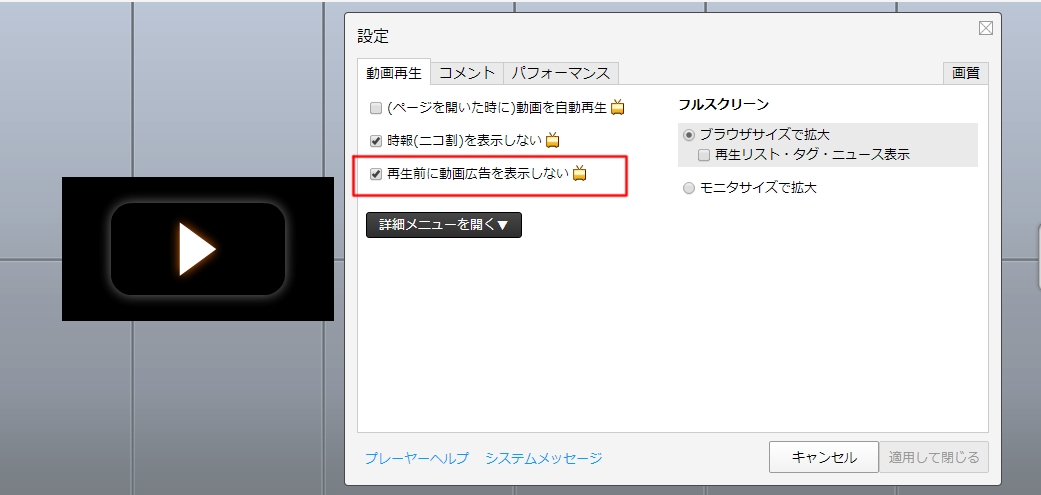
Task: Switch to the パフォーマンス tab
Action: point(561,73)
